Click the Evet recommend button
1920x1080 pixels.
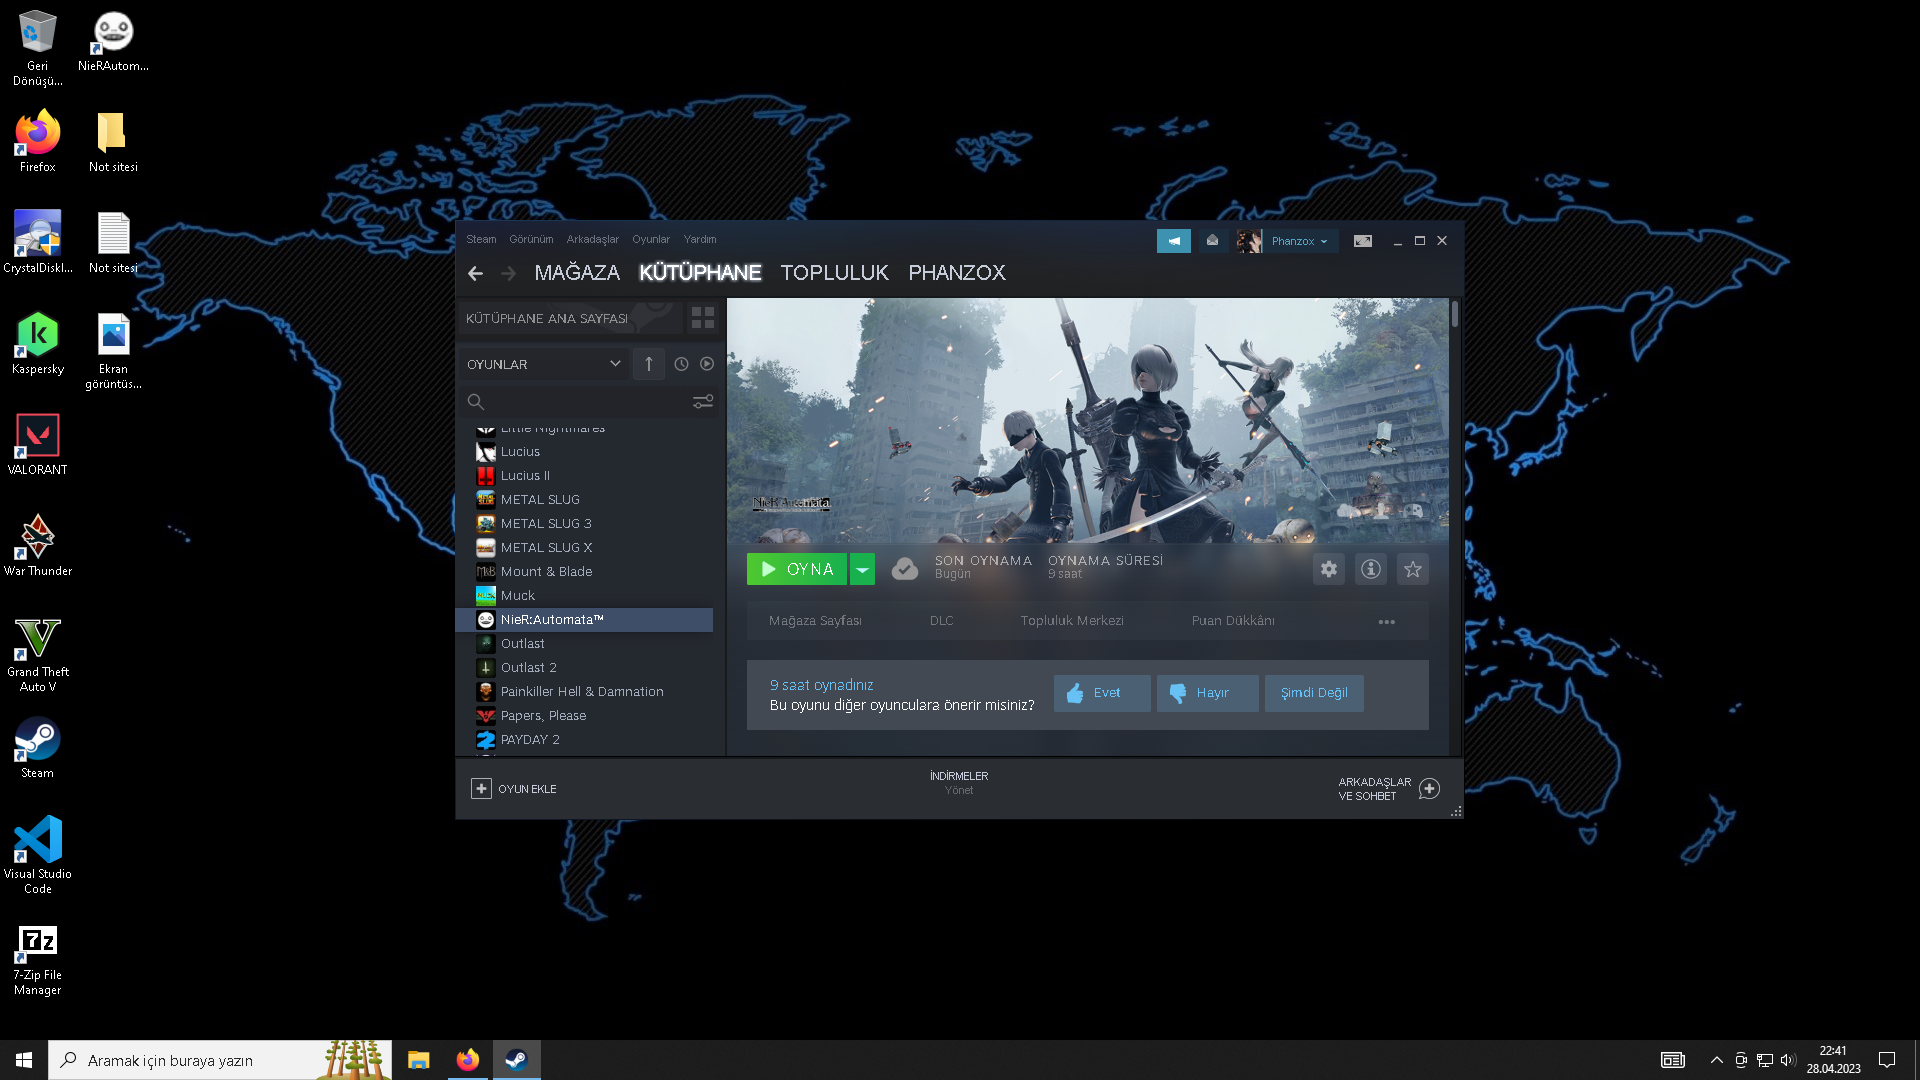(1101, 693)
